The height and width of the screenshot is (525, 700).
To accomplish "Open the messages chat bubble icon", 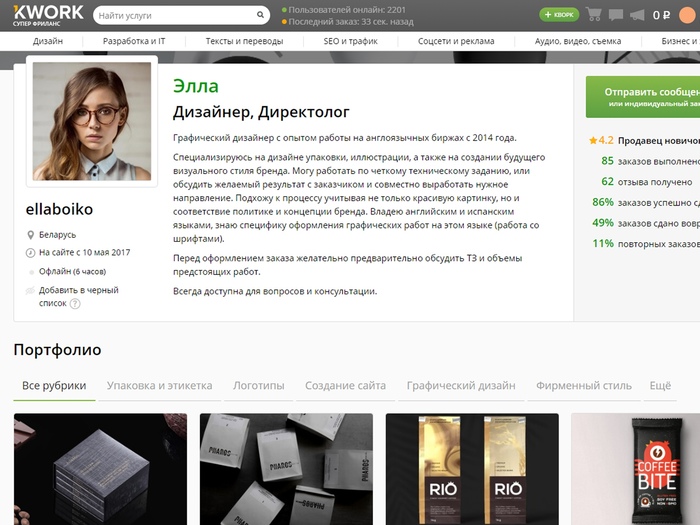I will tap(616, 15).
